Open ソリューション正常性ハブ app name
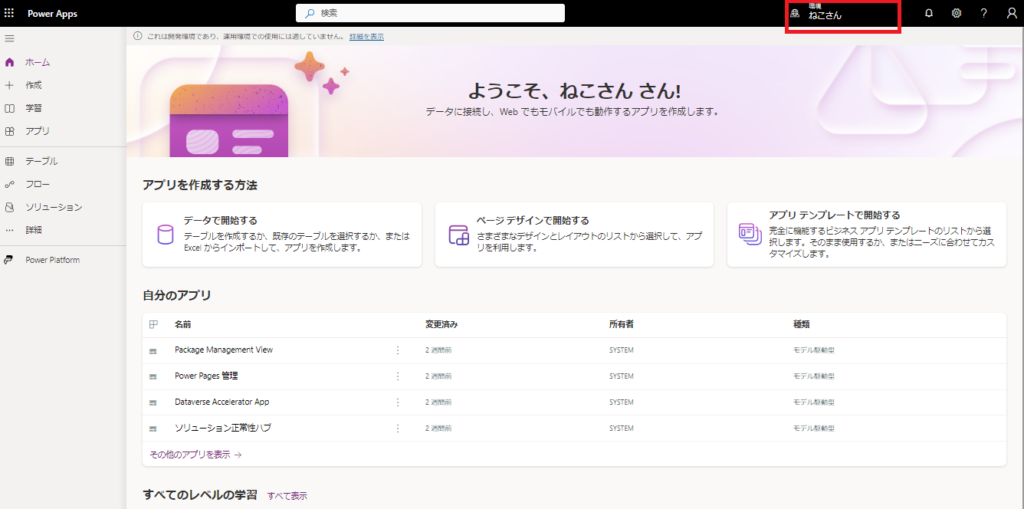 click(223, 429)
